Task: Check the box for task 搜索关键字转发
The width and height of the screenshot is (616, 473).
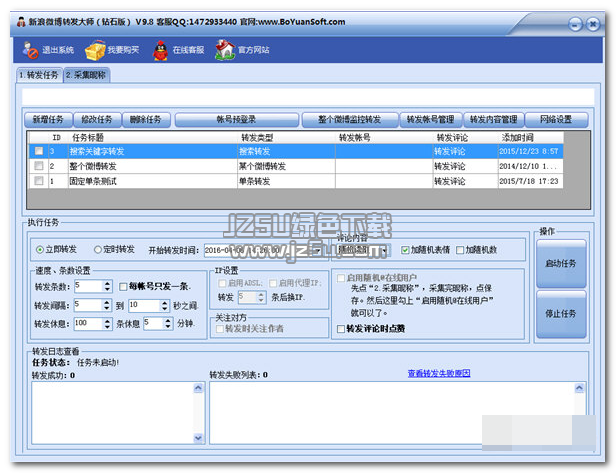Action: (x=39, y=151)
